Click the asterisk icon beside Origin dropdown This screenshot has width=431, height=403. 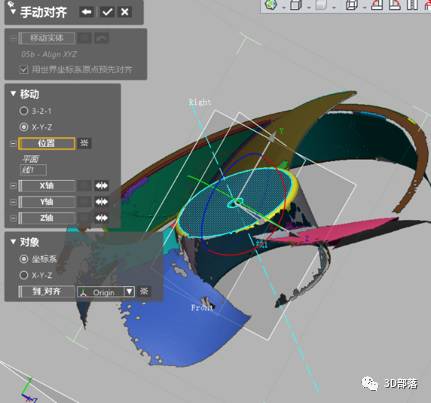144,292
